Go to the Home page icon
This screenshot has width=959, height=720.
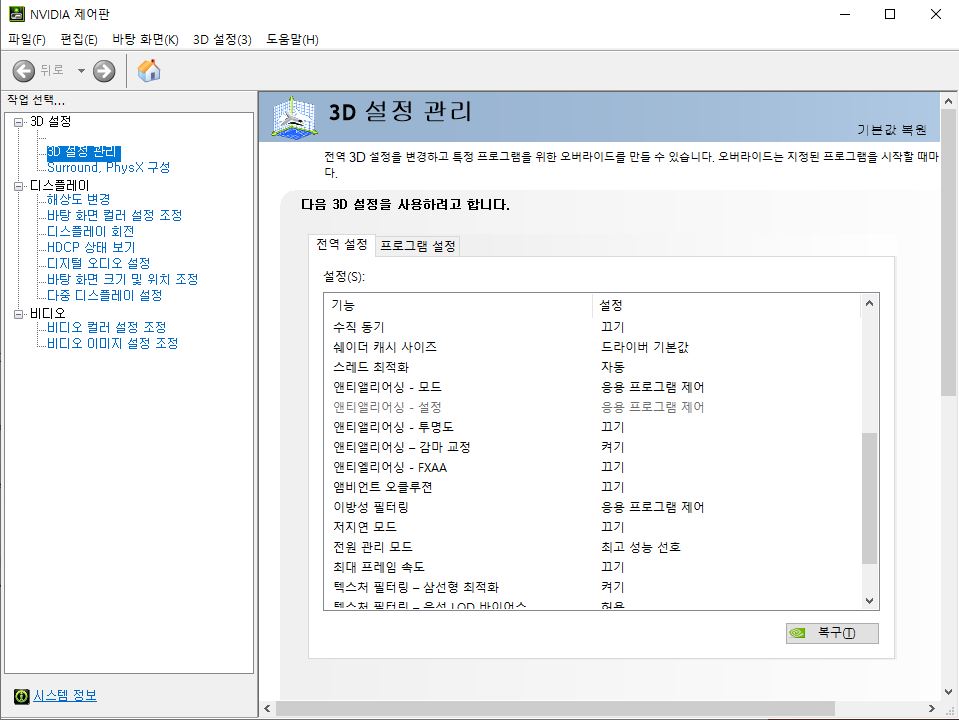[149, 71]
